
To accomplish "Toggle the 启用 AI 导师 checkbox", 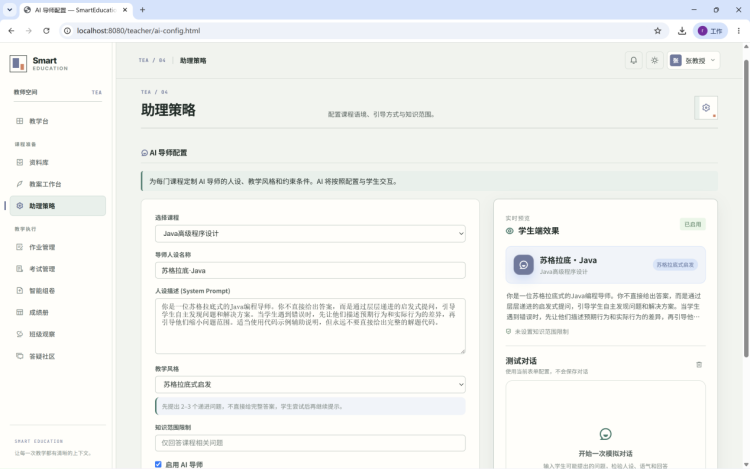I will (x=158, y=464).
